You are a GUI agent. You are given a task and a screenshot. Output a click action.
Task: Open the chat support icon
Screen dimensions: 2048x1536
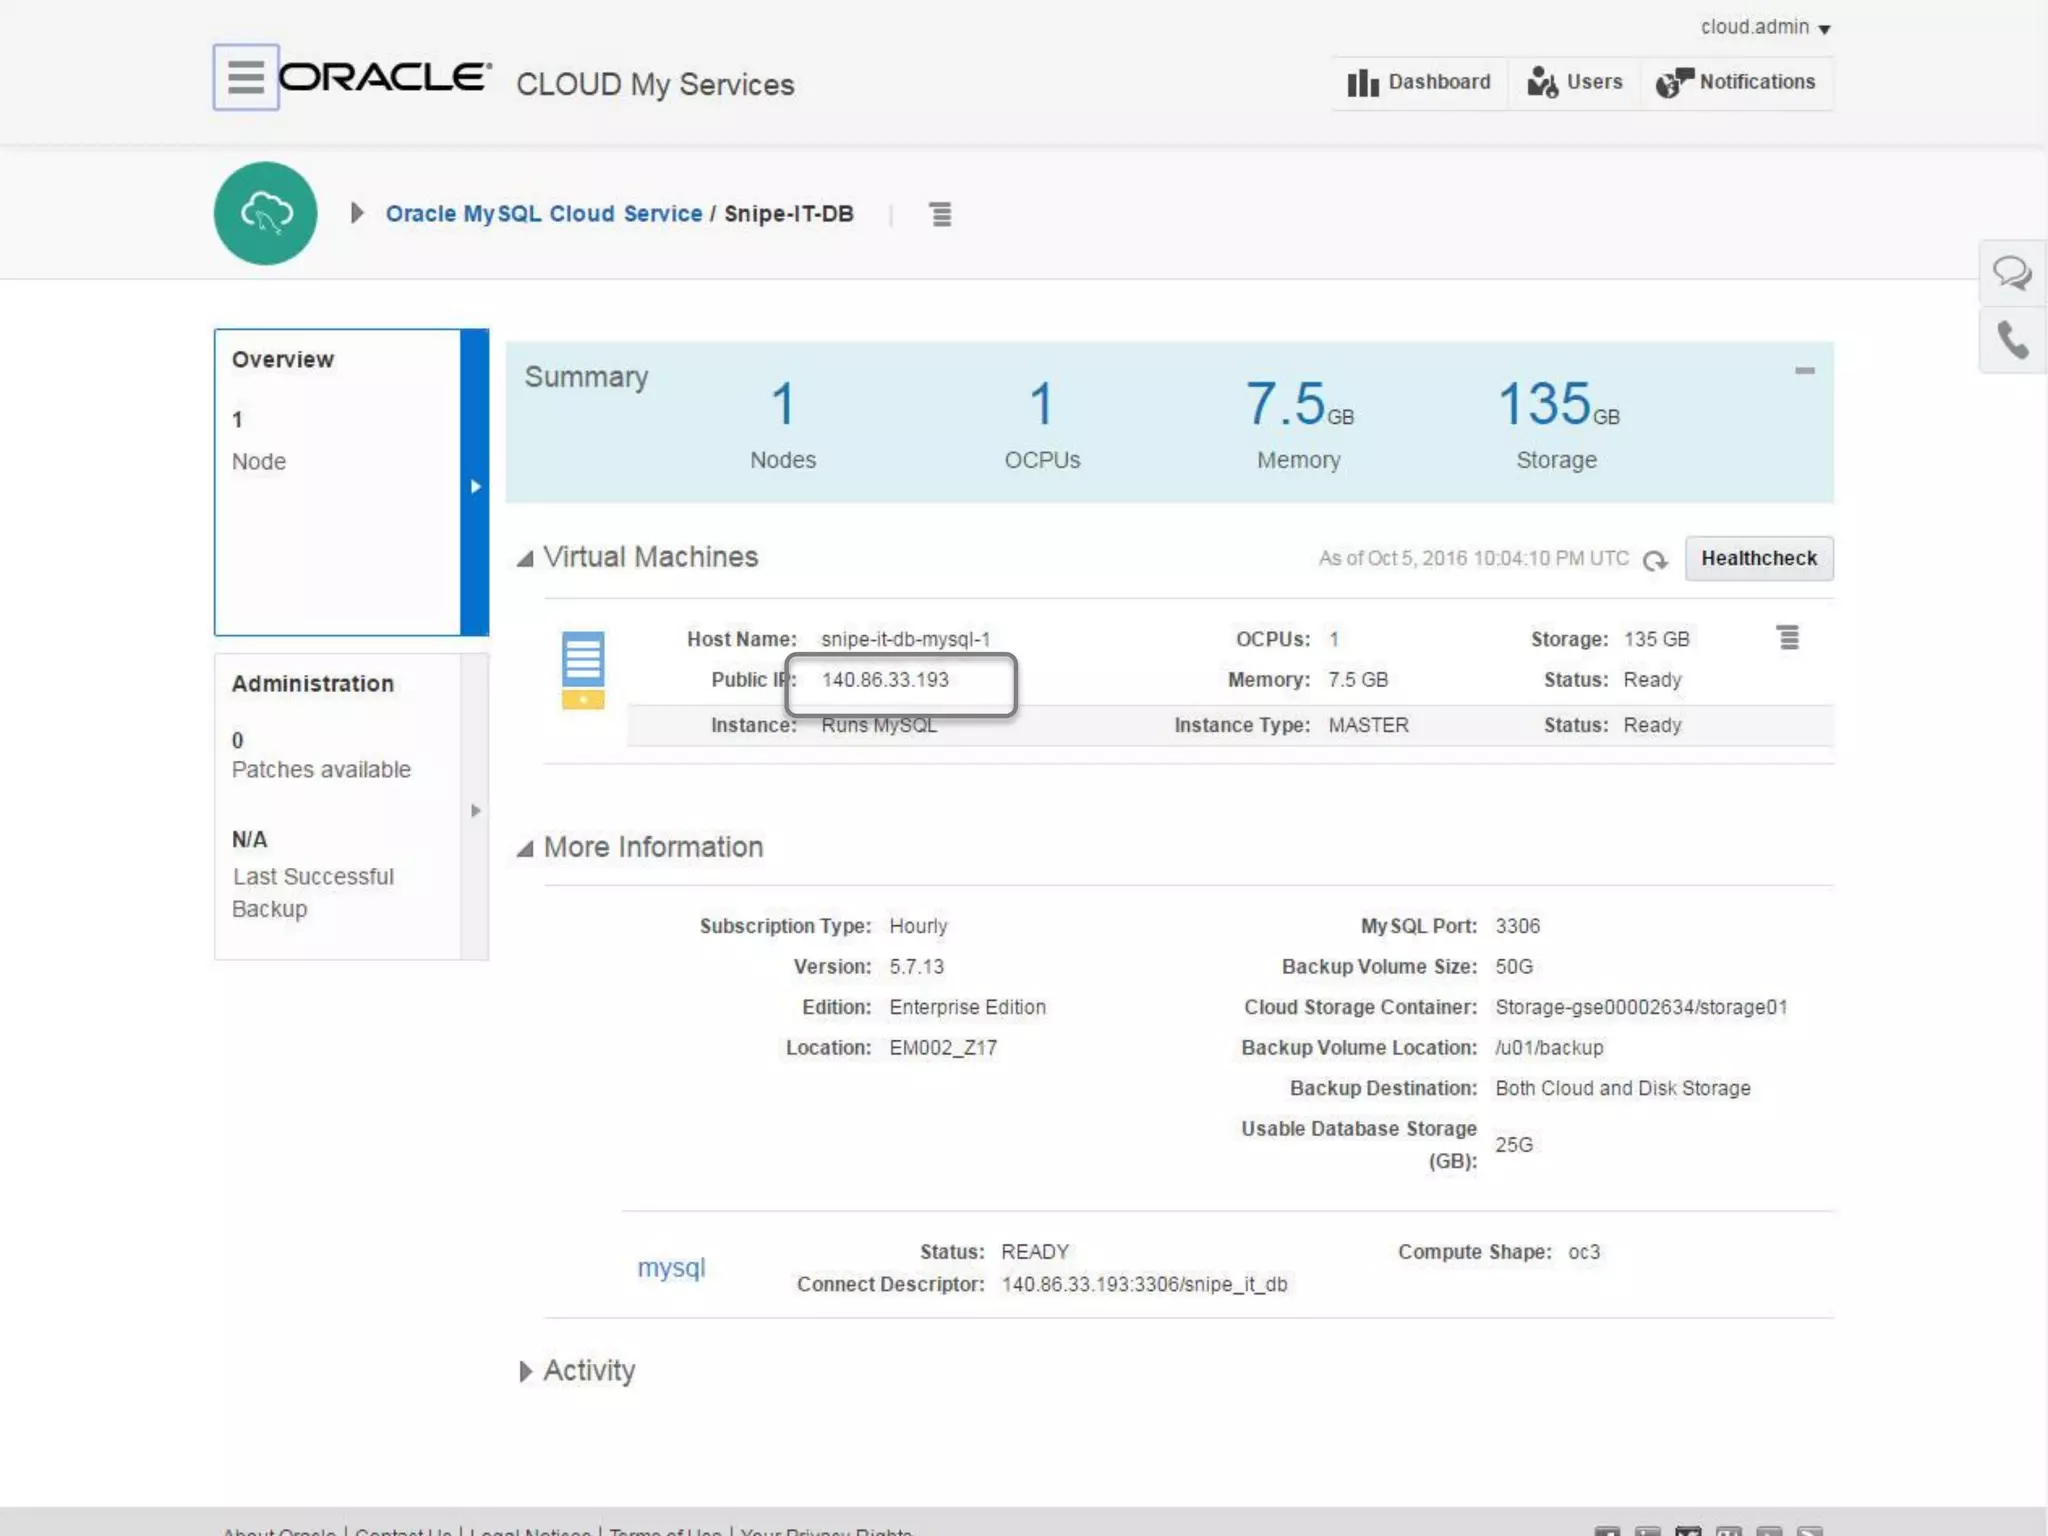pos(2012,273)
